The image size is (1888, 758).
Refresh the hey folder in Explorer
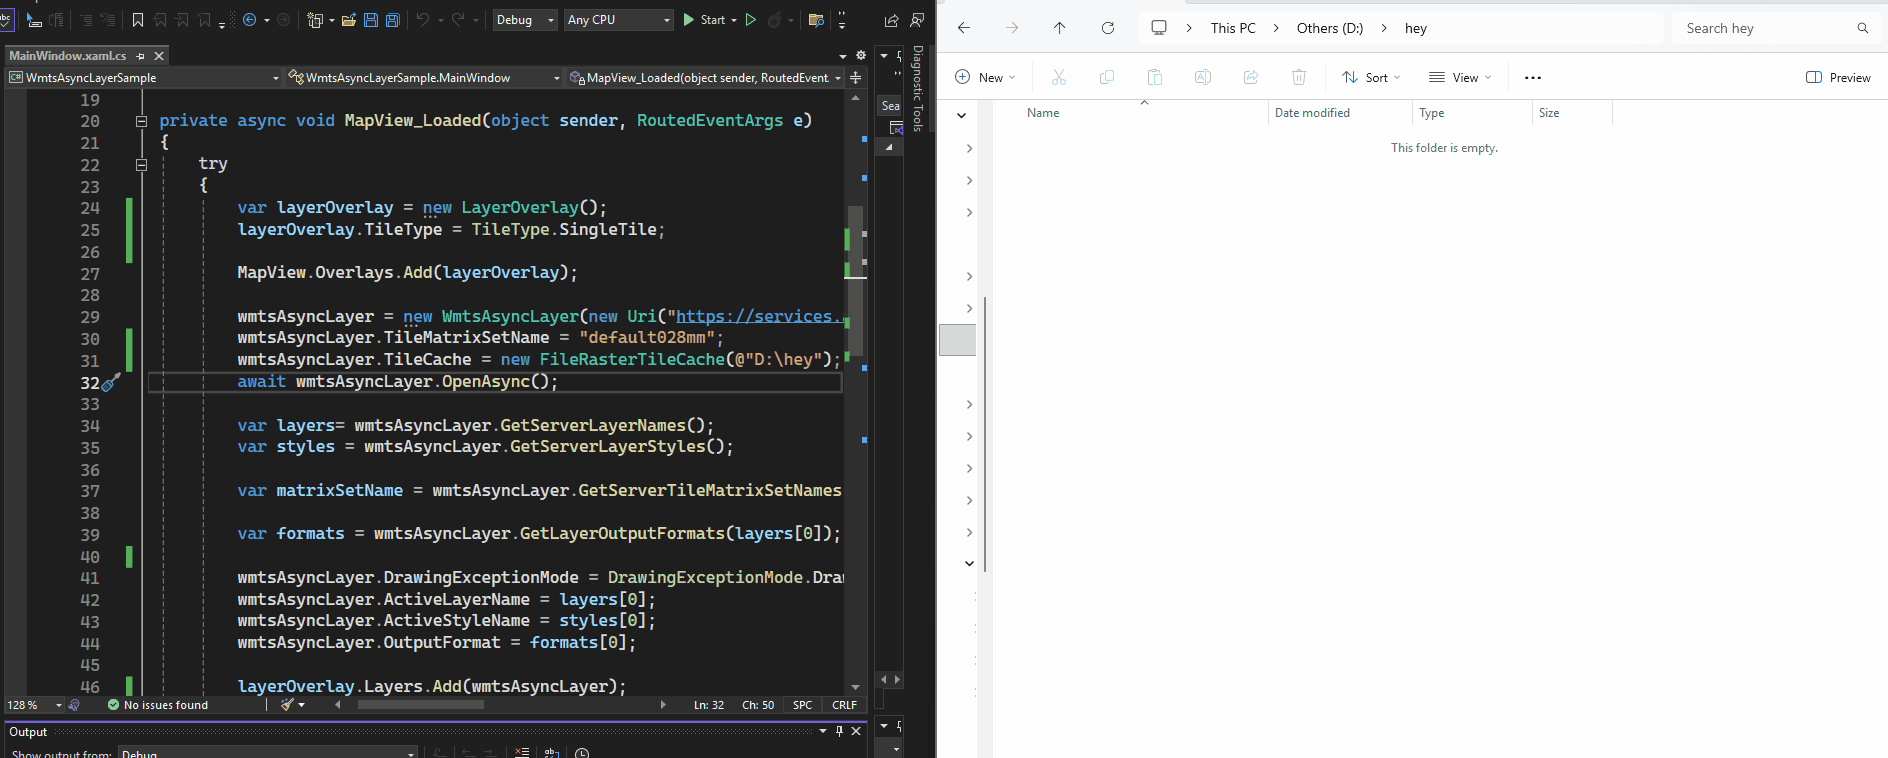[1107, 28]
